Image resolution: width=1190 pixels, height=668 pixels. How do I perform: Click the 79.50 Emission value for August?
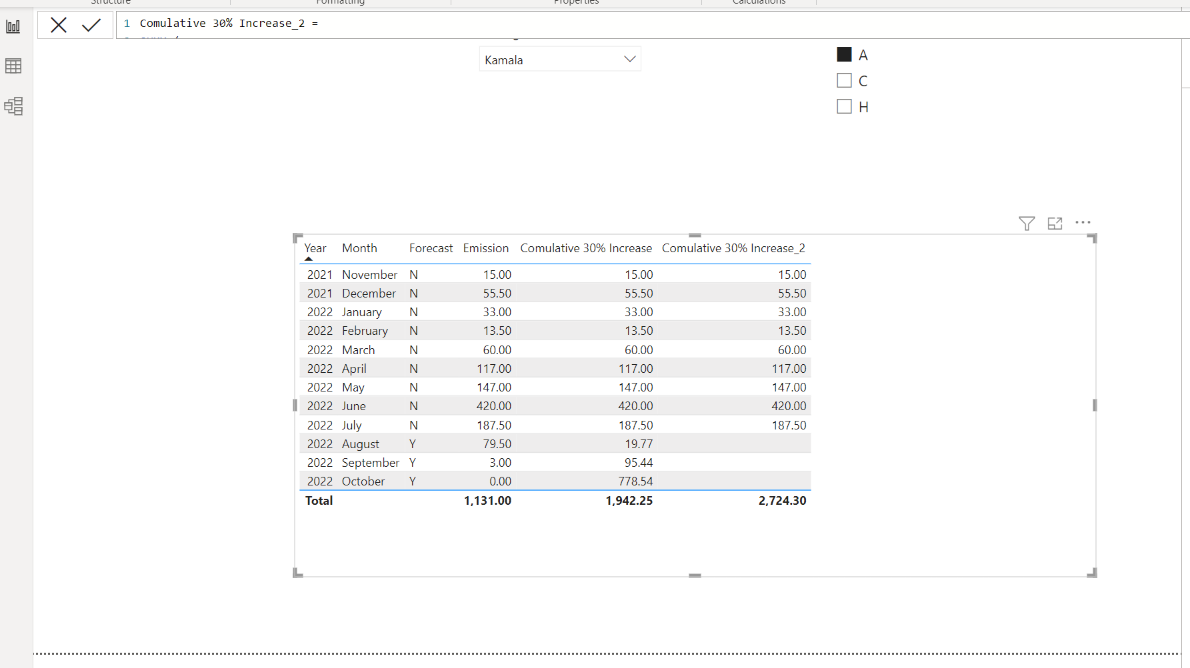[497, 444]
